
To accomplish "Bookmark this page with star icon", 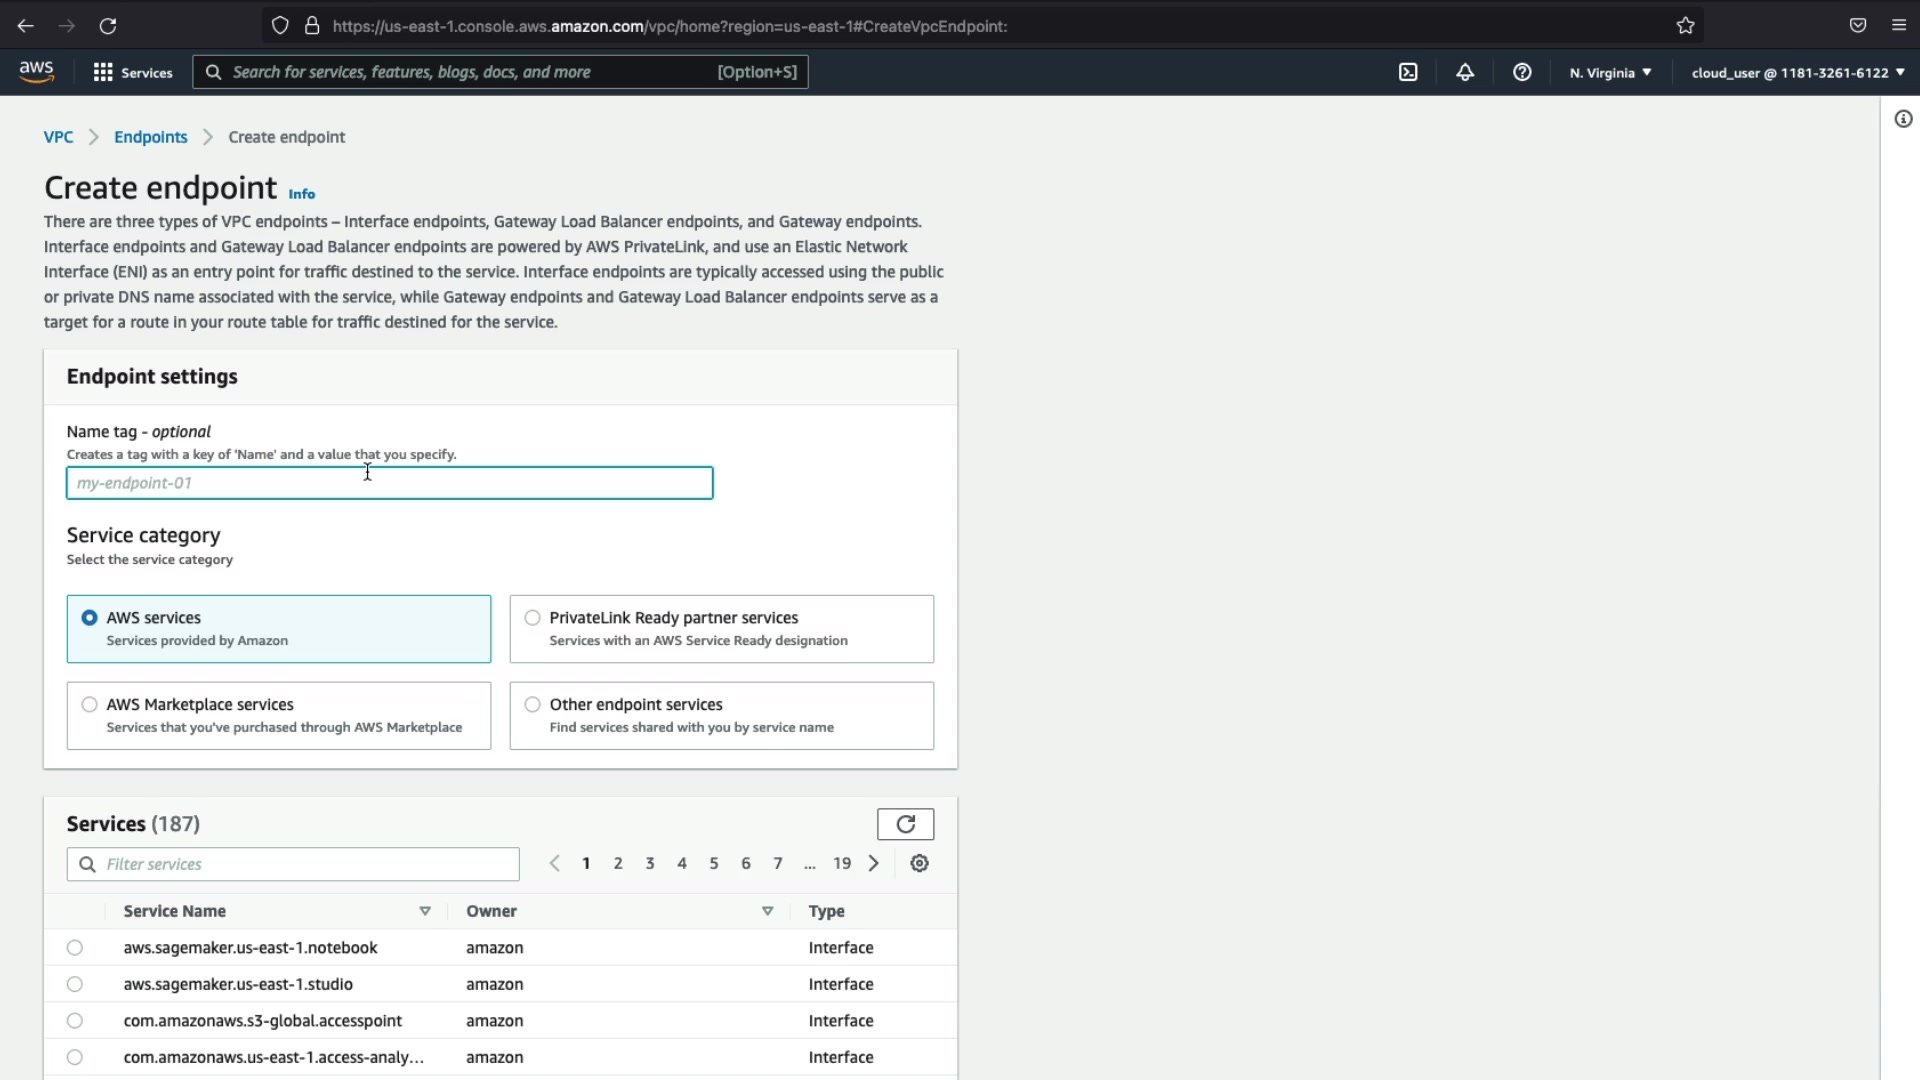I will pyautogui.click(x=1686, y=26).
